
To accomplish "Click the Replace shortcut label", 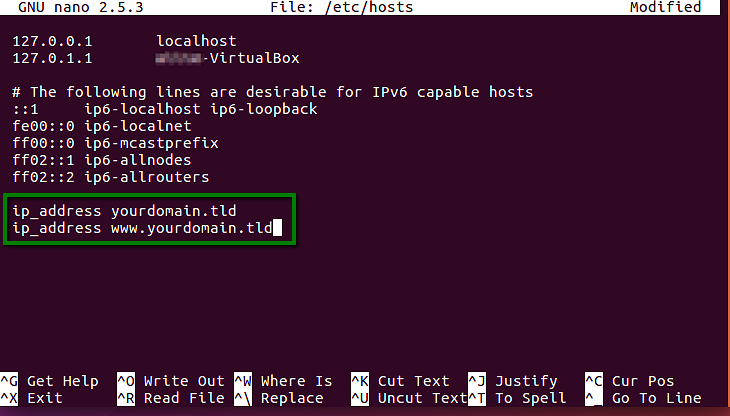I will pos(291,398).
